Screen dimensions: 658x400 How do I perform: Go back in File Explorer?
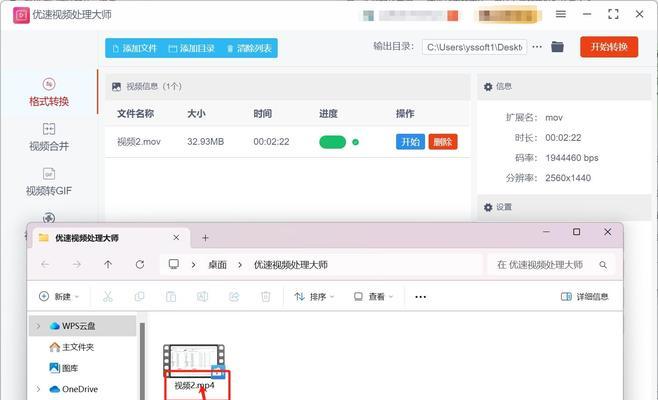(x=45, y=264)
